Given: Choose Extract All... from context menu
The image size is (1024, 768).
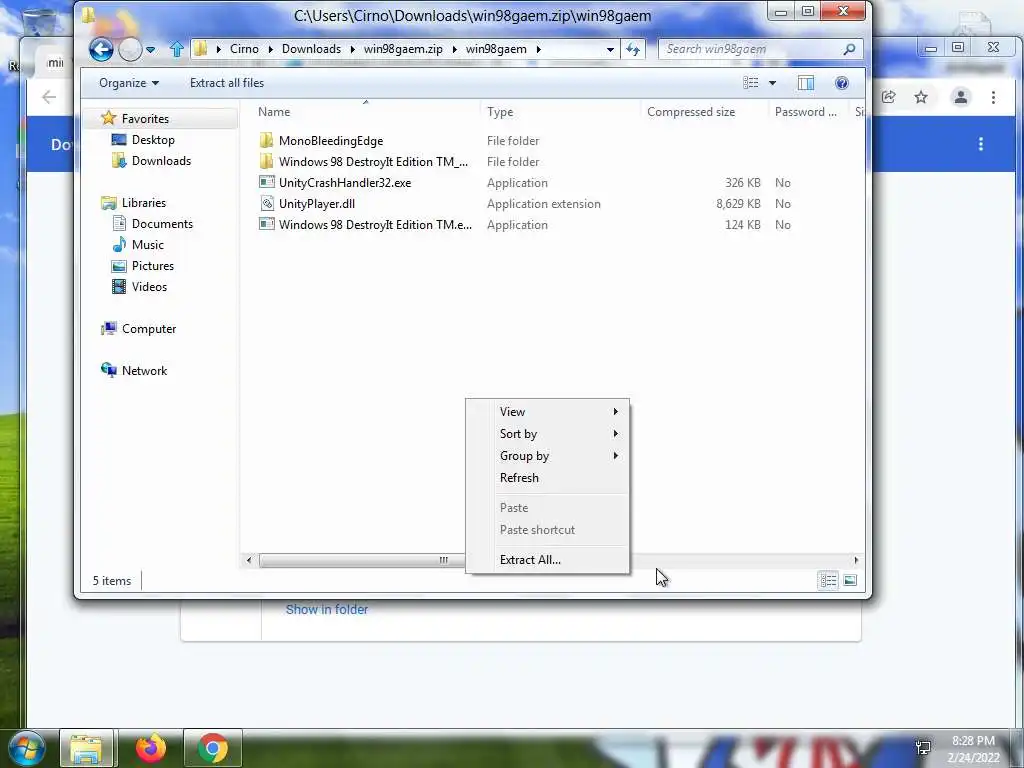Looking at the screenshot, I should click(x=547, y=560).
